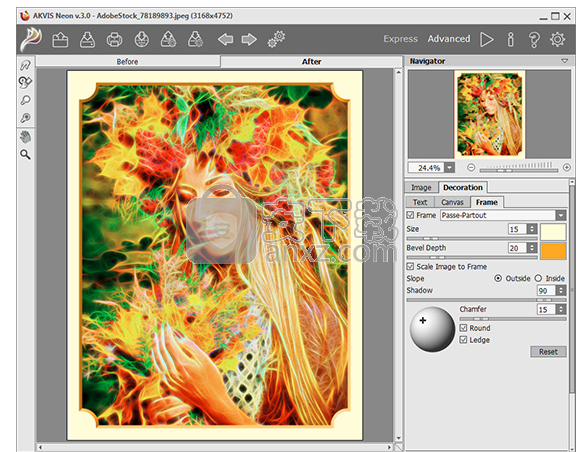Redo with the right arrow icon
The image size is (588, 452).
[x=249, y=39]
